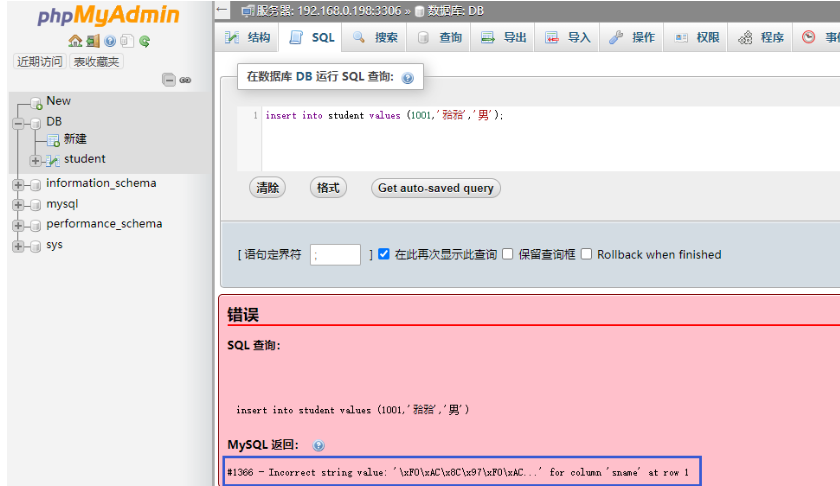Open phpMyAdmin documentation blue question icon
The height and width of the screenshot is (486, 840).
coord(110,41)
